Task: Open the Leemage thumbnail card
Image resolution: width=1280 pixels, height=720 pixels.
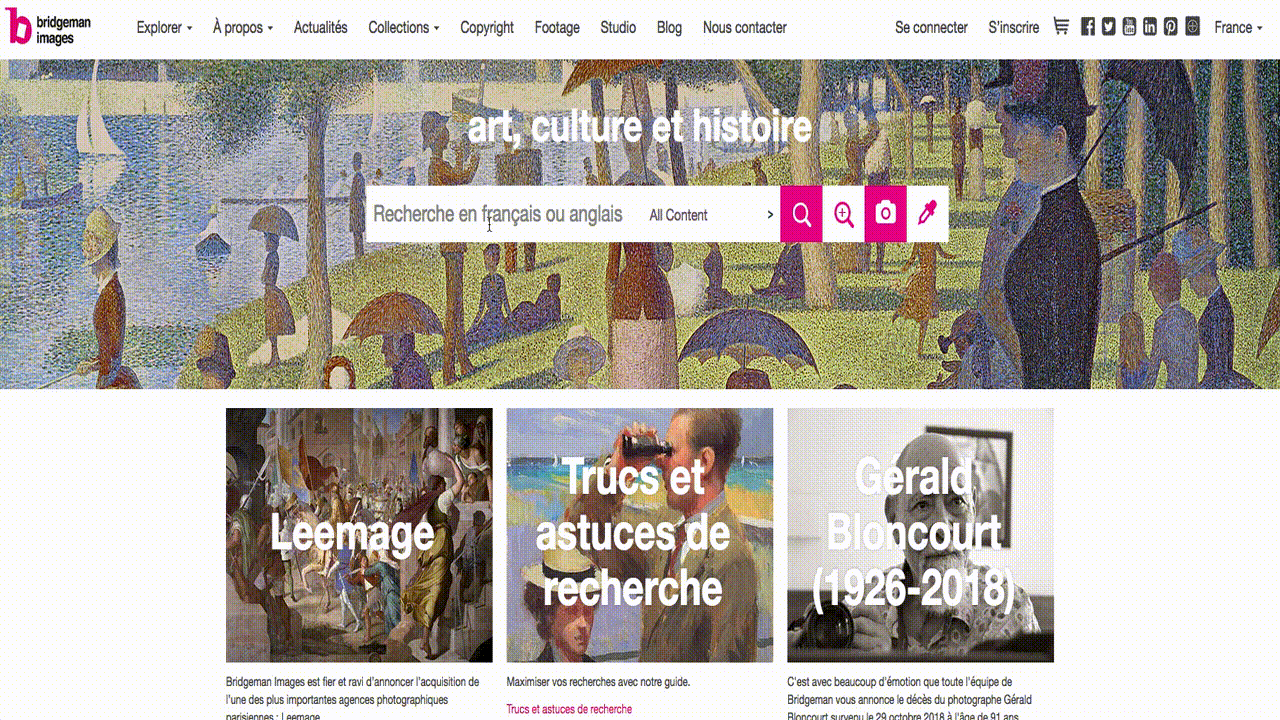Action: pyautogui.click(x=359, y=535)
